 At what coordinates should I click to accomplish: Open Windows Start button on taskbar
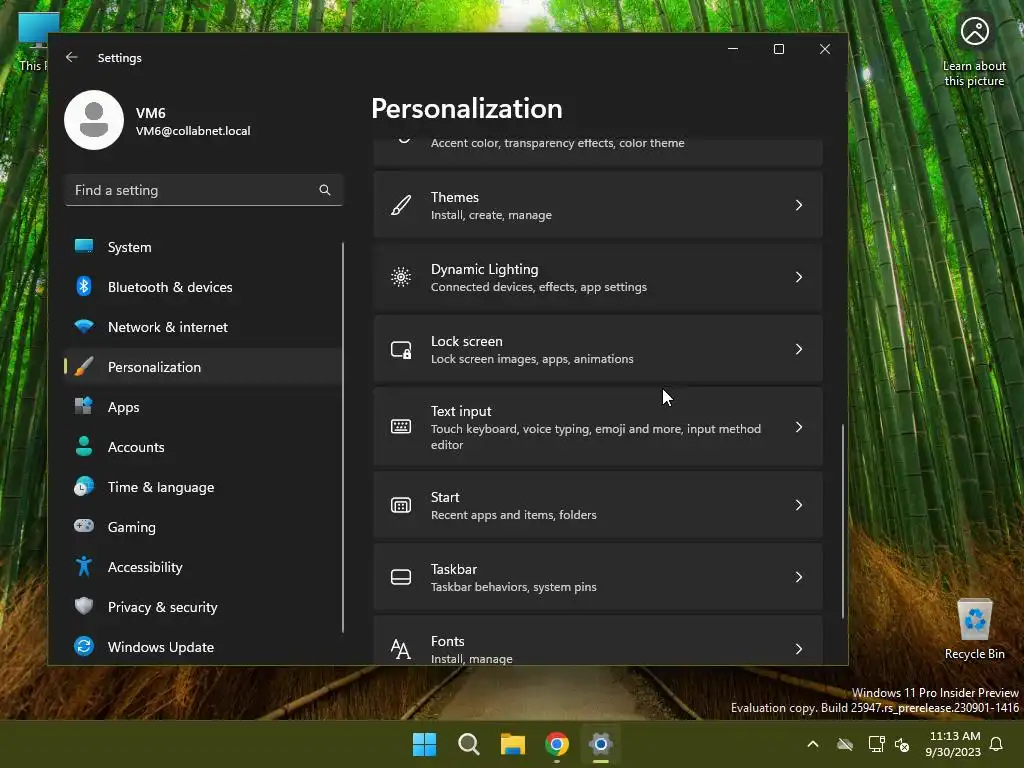tap(424, 744)
